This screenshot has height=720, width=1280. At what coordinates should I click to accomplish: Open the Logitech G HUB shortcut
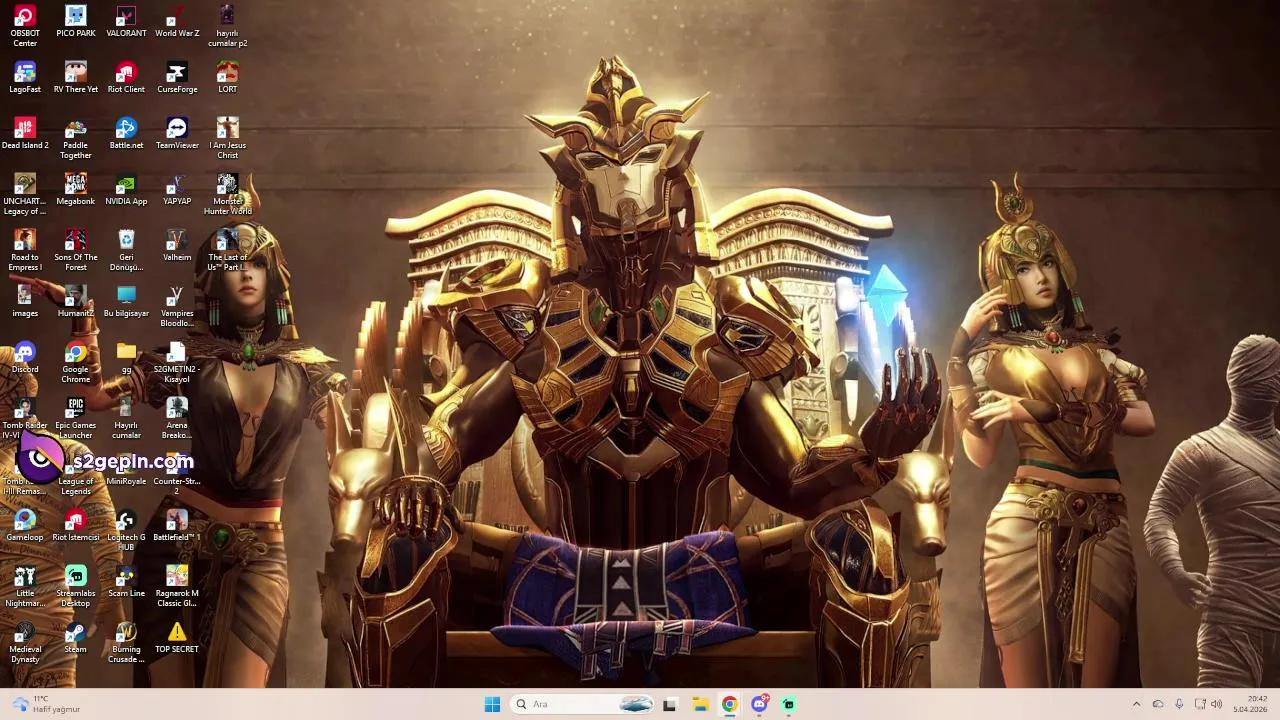126,530
